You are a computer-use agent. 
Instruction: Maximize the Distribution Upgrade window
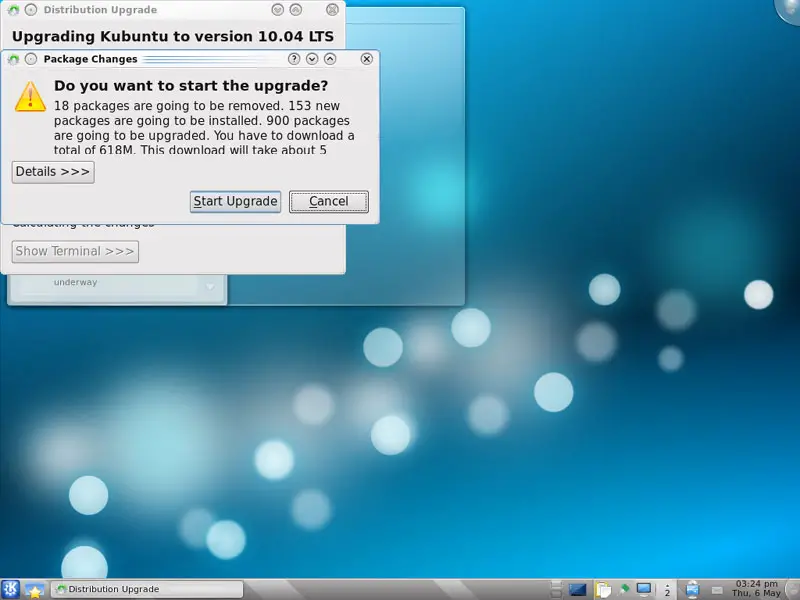[296, 10]
